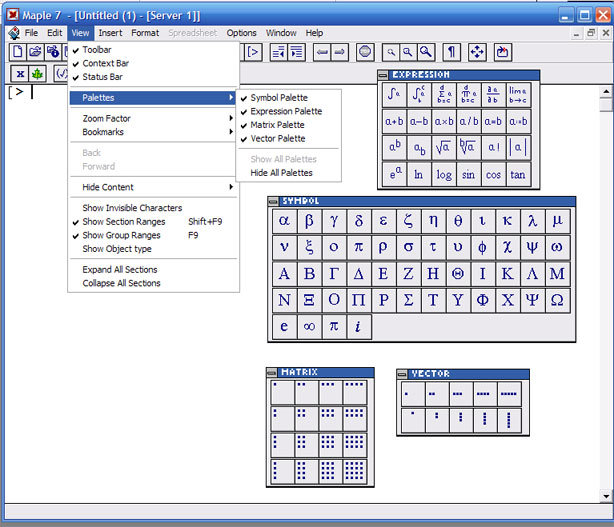
Task: Choose Show Object type
Action: click(153, 249)
